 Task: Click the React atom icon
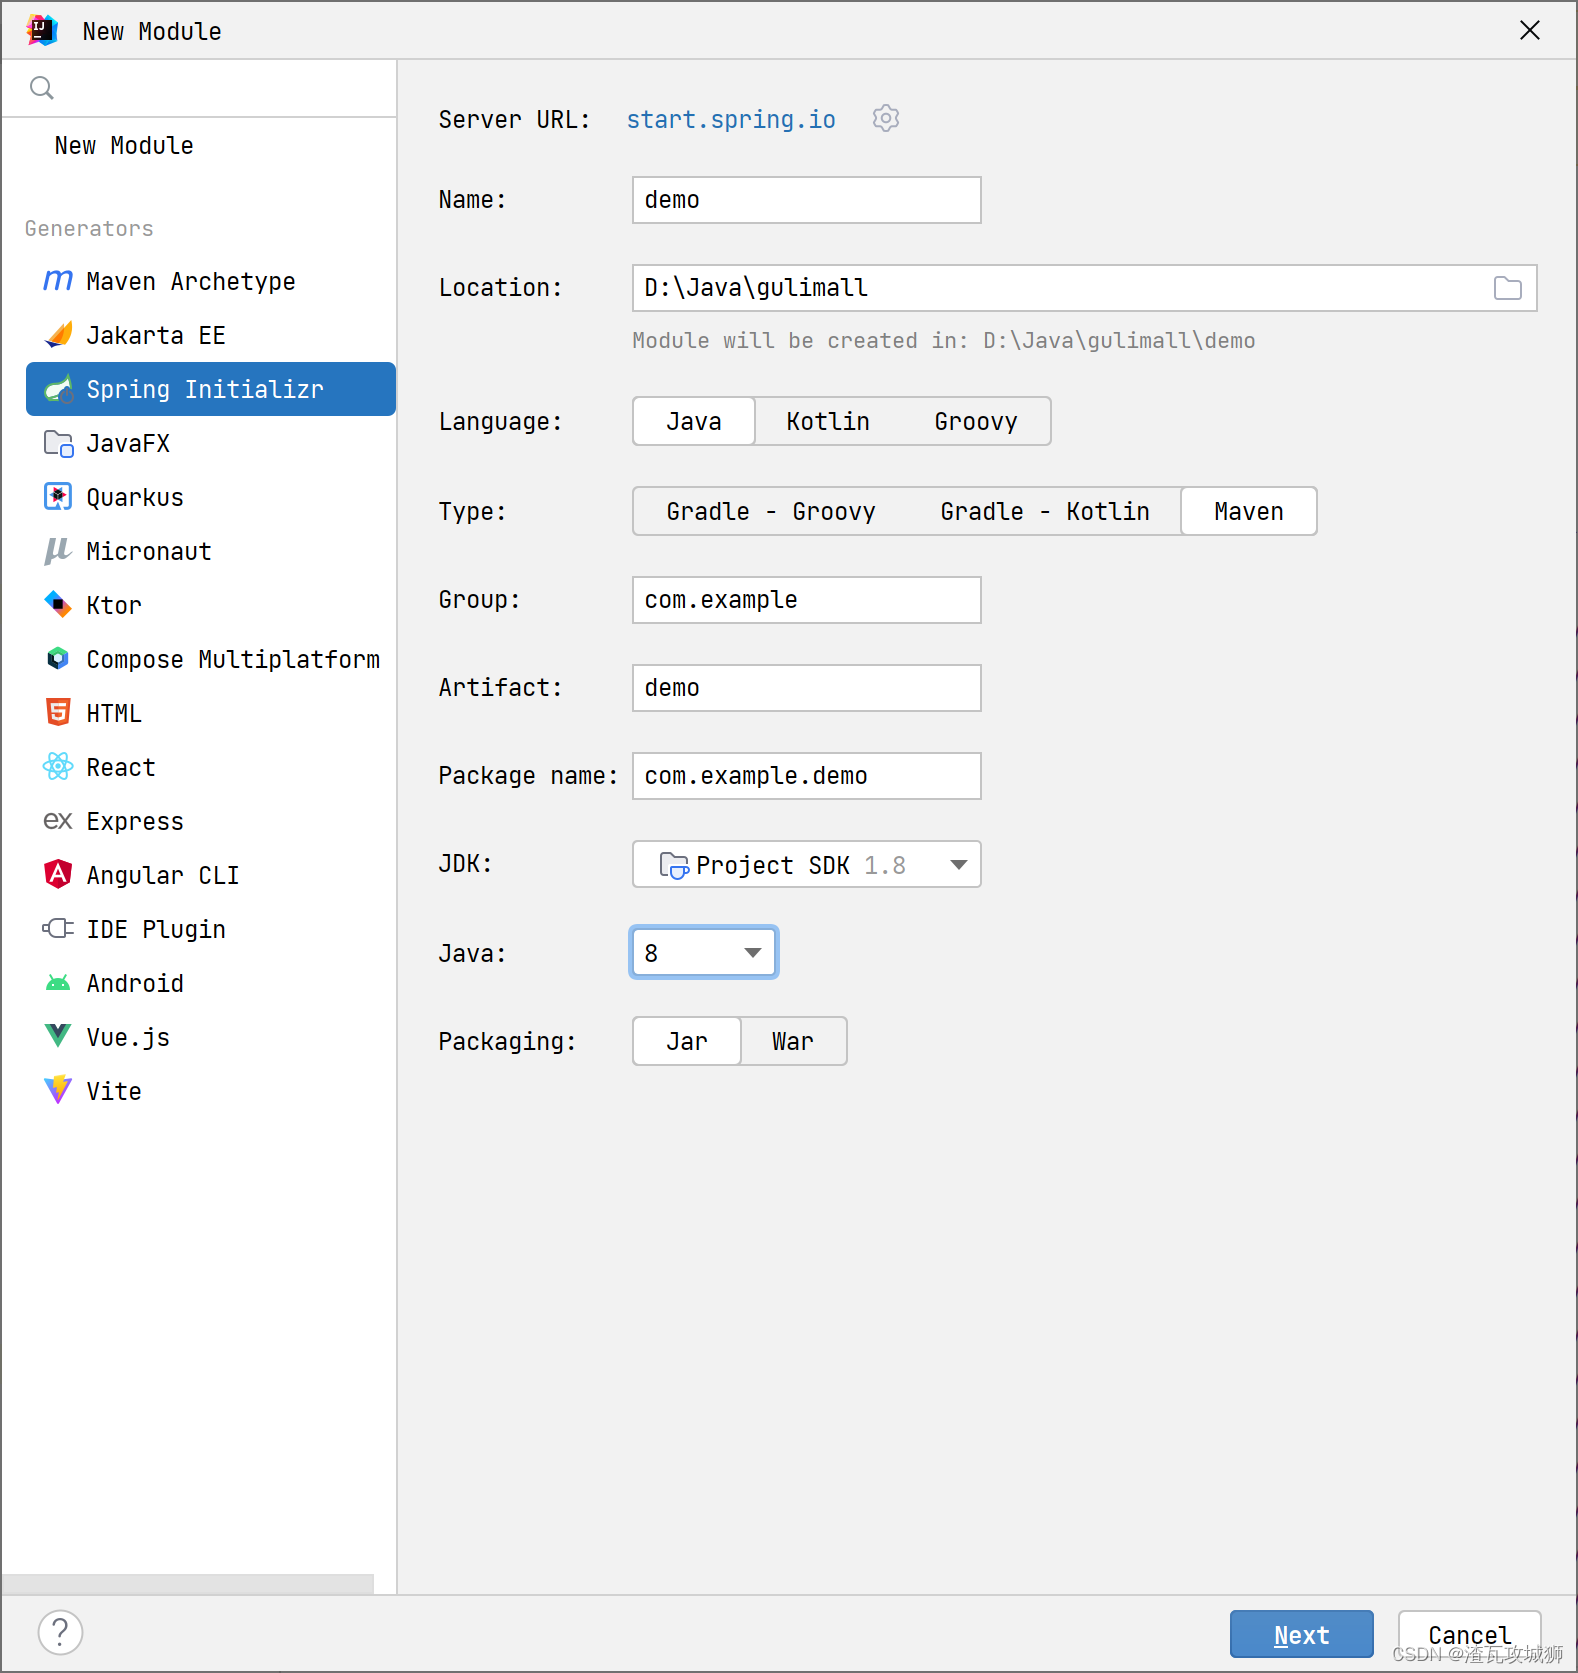pos(58,767)
